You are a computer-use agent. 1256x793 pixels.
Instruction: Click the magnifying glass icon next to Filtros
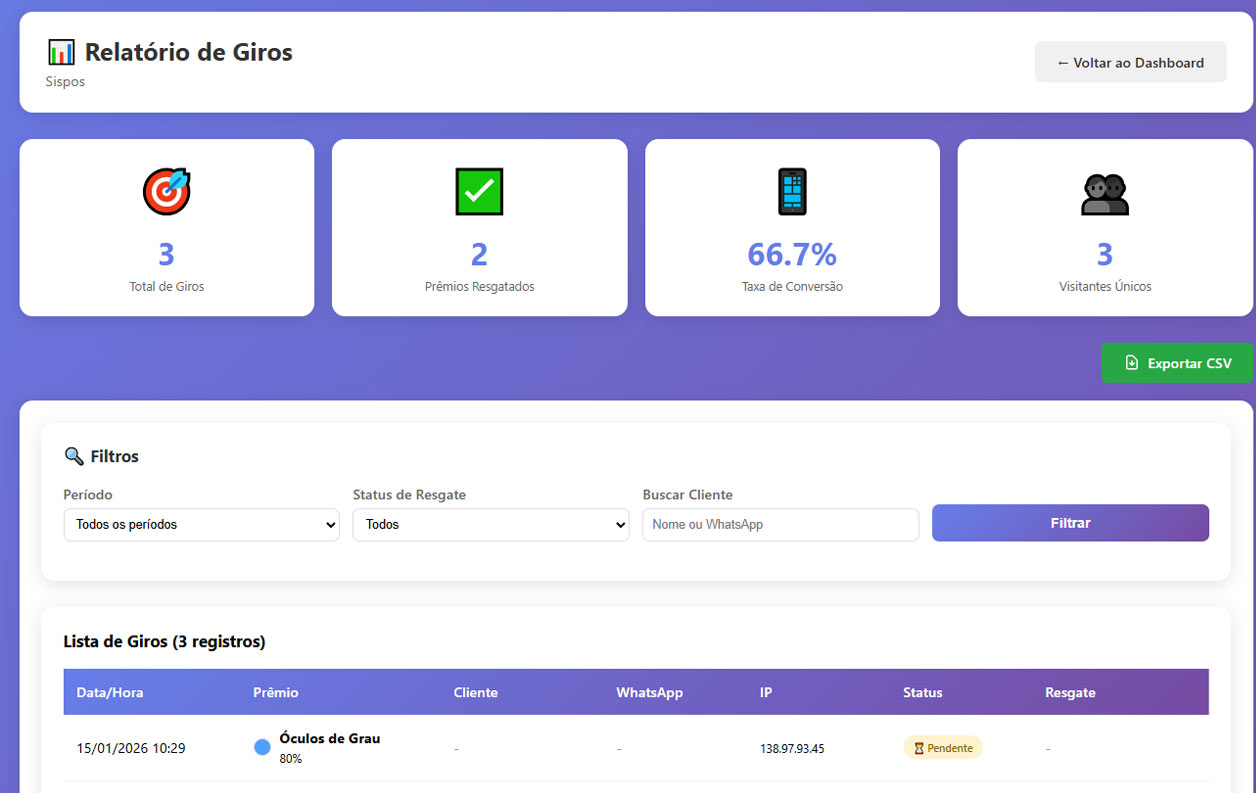point(74,456)
